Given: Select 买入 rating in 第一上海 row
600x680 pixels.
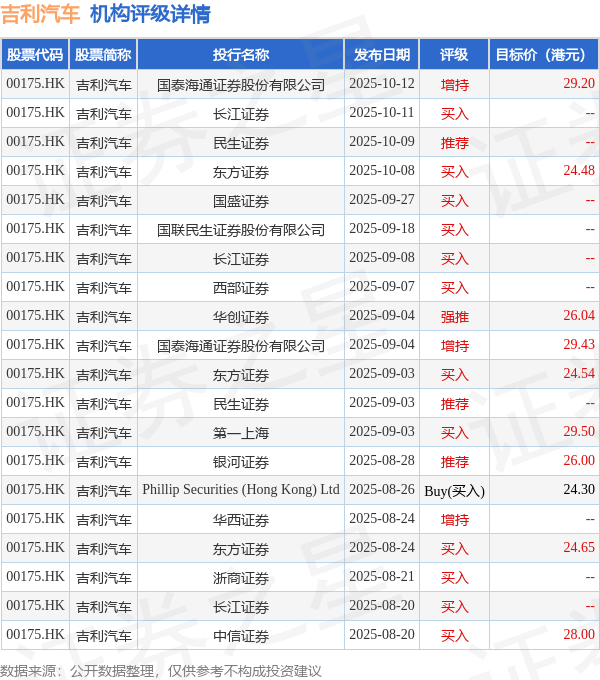Looking at the screenshot, I should tap(455, 433).
